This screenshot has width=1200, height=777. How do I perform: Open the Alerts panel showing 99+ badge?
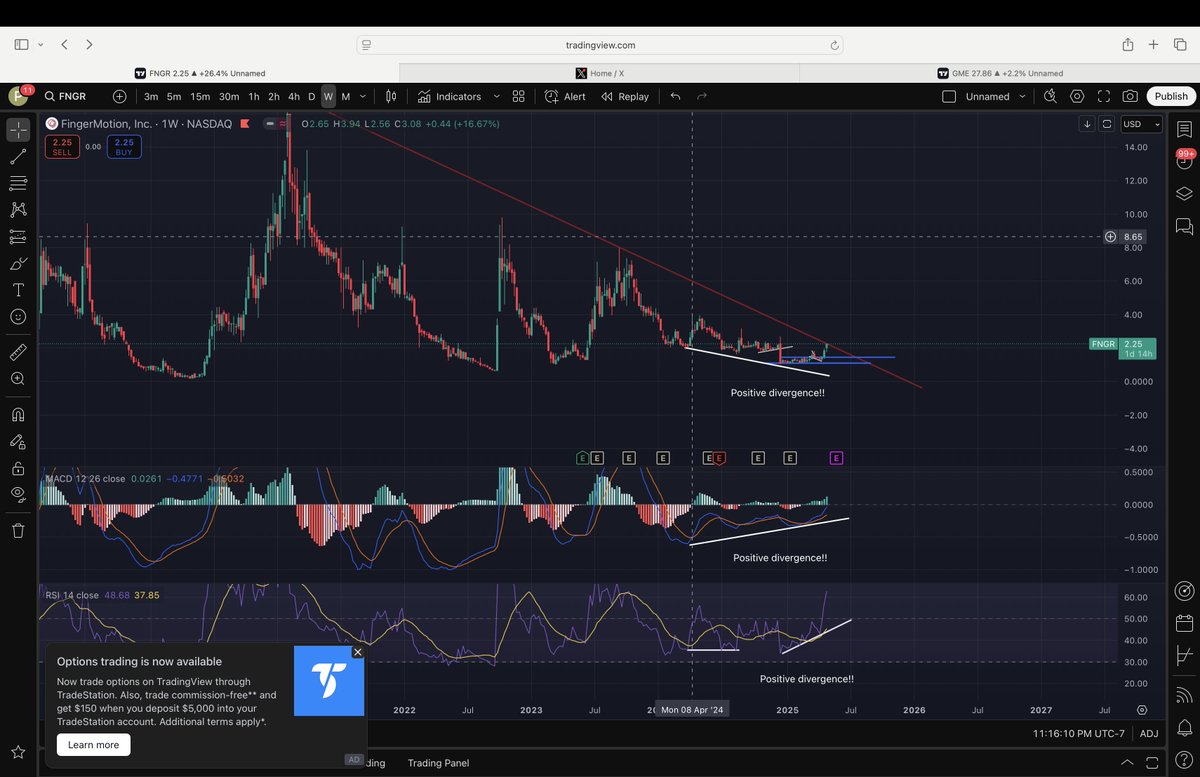click(1184, 160)
